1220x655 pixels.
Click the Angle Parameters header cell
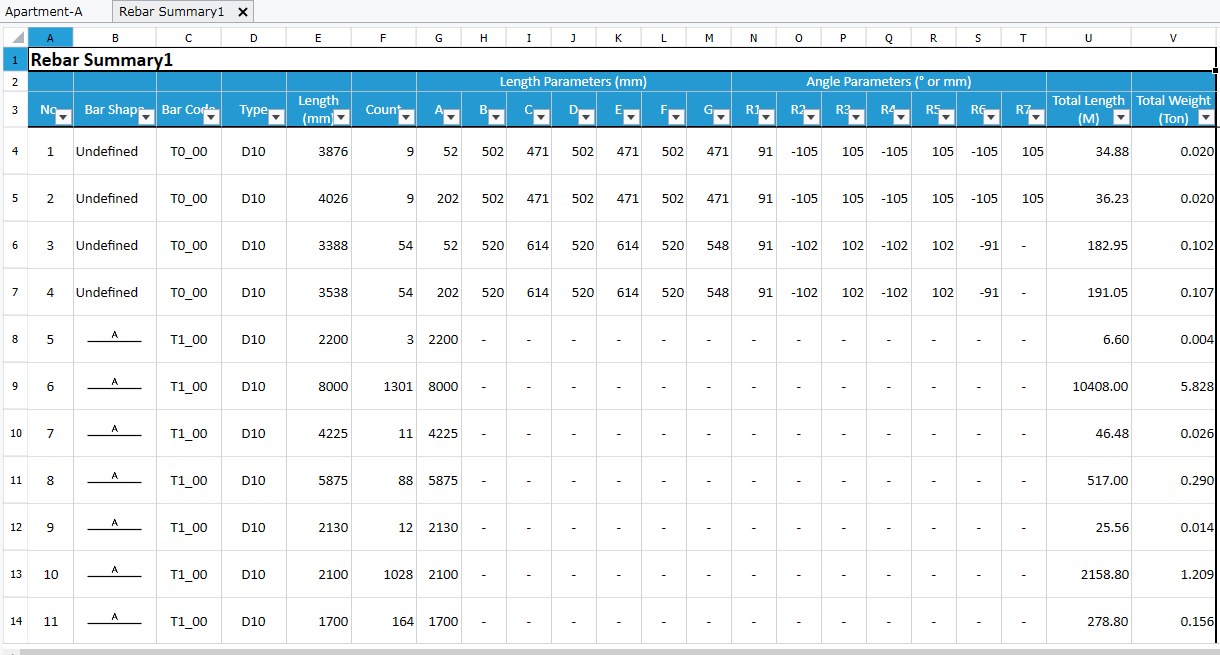(x=889, y=82)
